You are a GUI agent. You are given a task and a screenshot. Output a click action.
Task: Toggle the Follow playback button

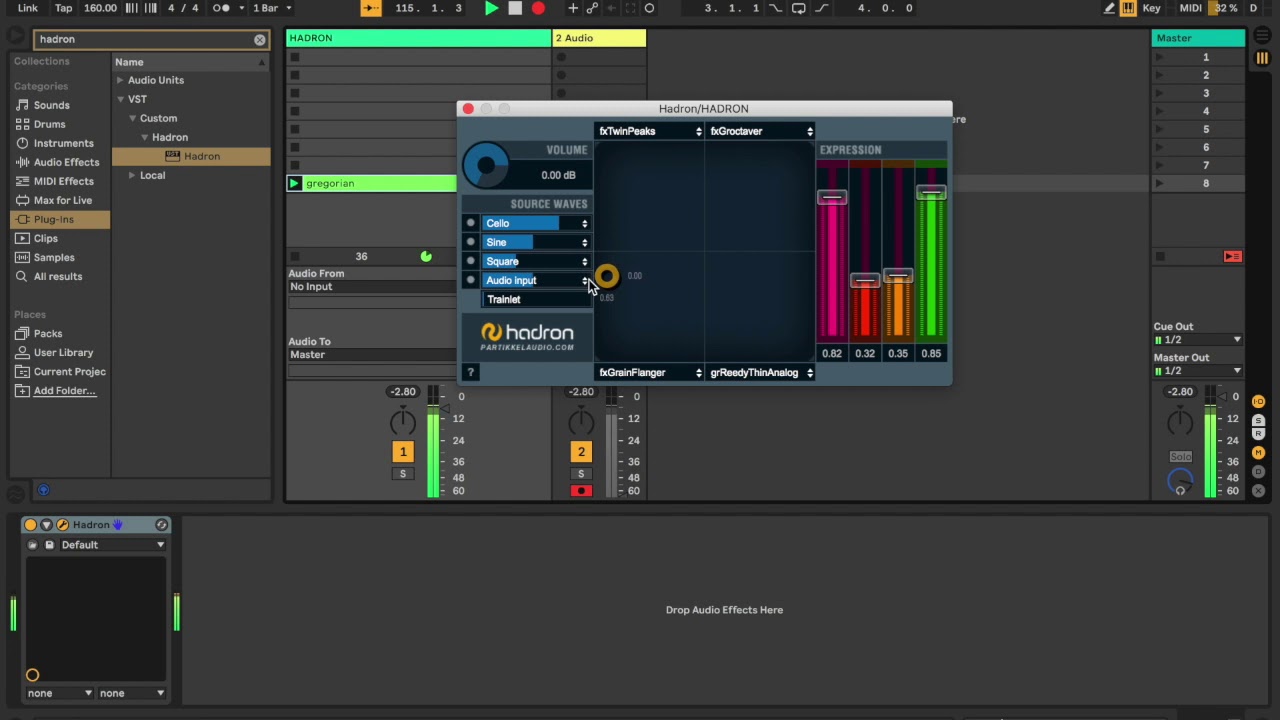(371, 8)
